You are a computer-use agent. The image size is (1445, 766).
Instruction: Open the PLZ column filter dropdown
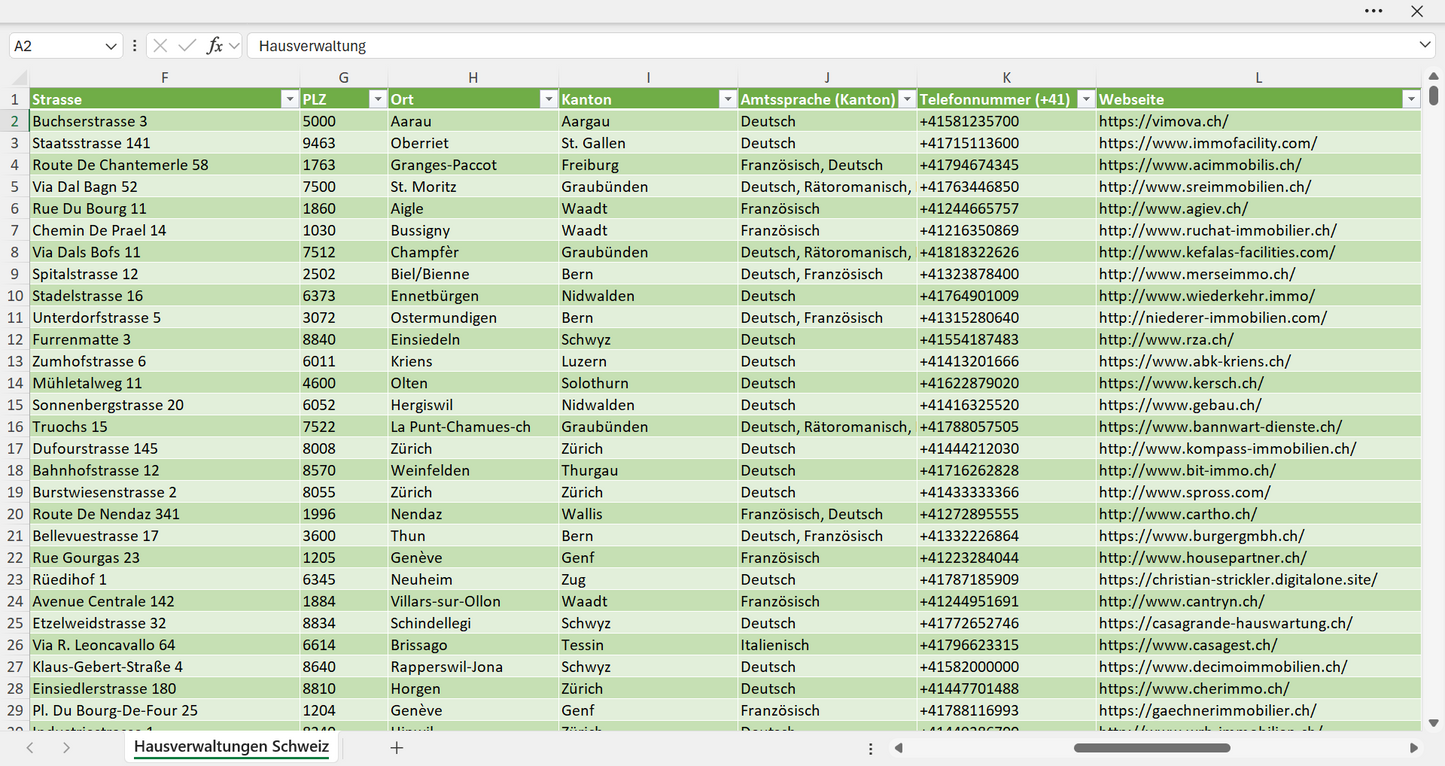[x=377, y=99]
